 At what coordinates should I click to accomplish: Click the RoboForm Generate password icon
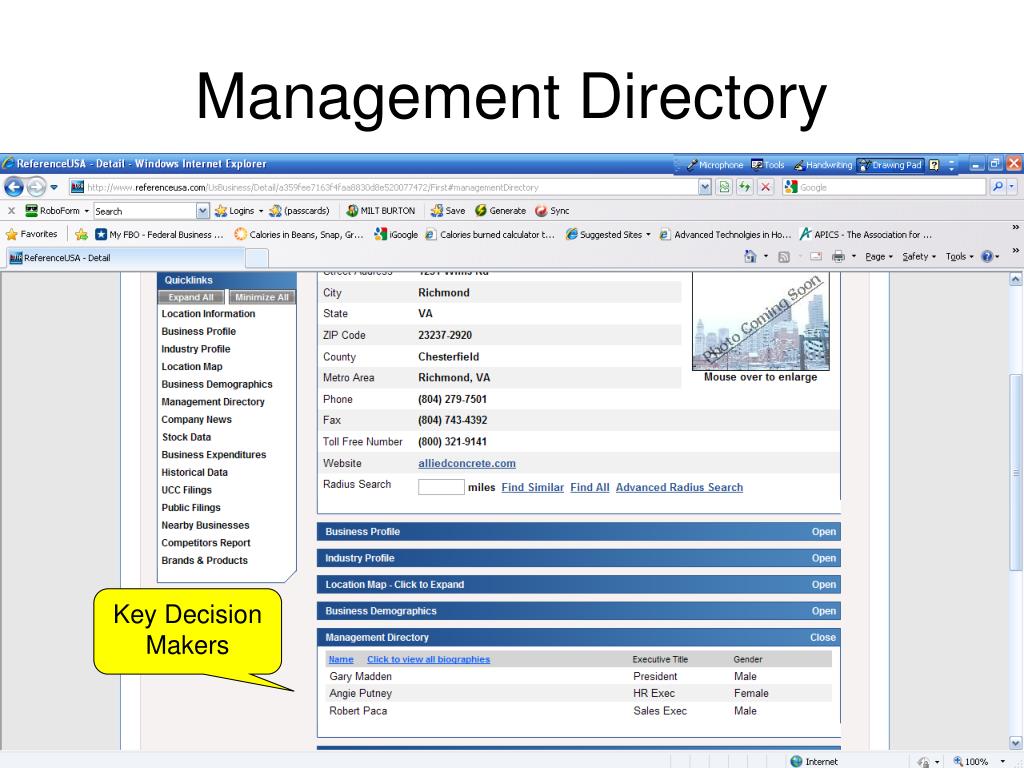[500, 211]
